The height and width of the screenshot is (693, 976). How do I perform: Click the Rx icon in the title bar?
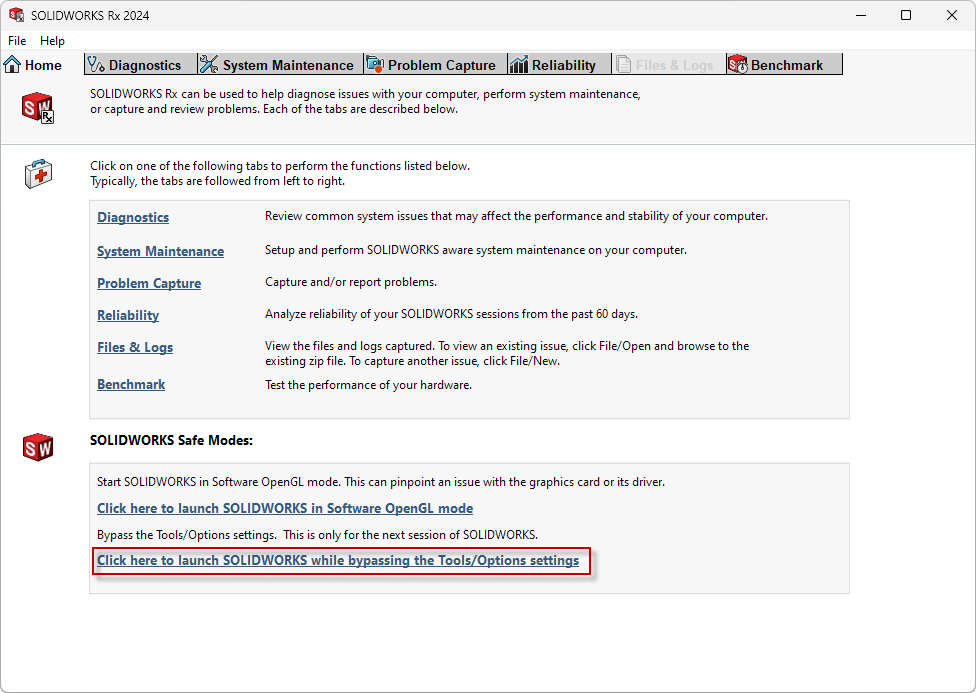click(16, 15)
